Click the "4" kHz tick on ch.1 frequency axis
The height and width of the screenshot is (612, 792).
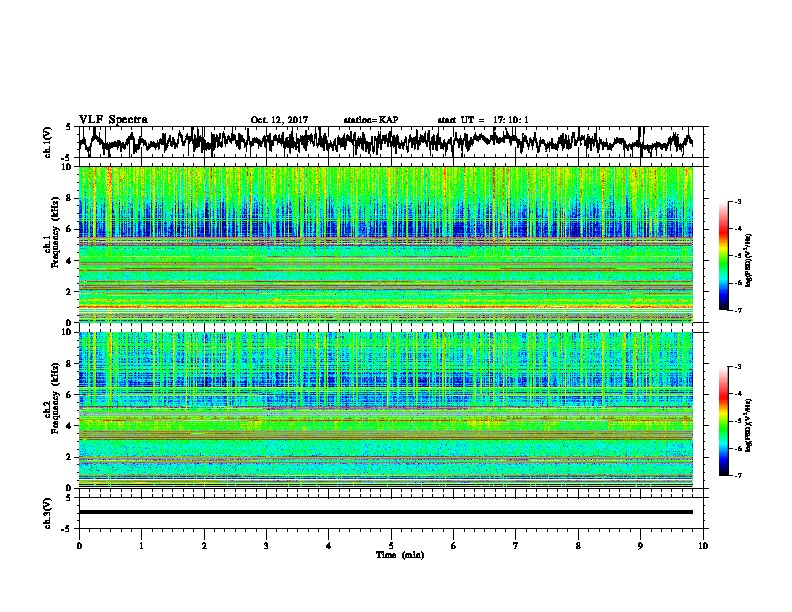pyautogui.click(x=71, y=261)
